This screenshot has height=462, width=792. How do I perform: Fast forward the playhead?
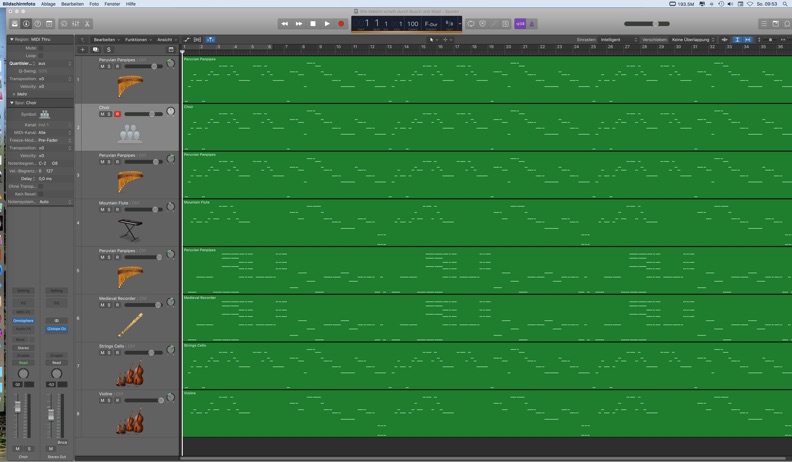coord(299,24)
